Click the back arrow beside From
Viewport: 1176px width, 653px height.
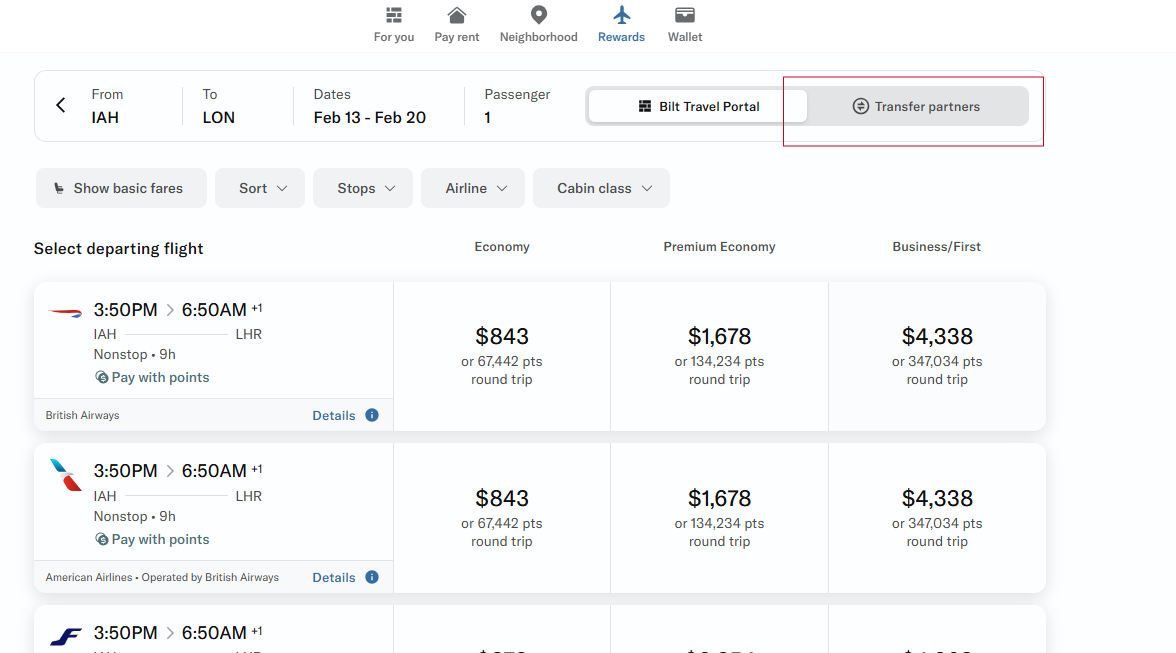click(61, 106)
